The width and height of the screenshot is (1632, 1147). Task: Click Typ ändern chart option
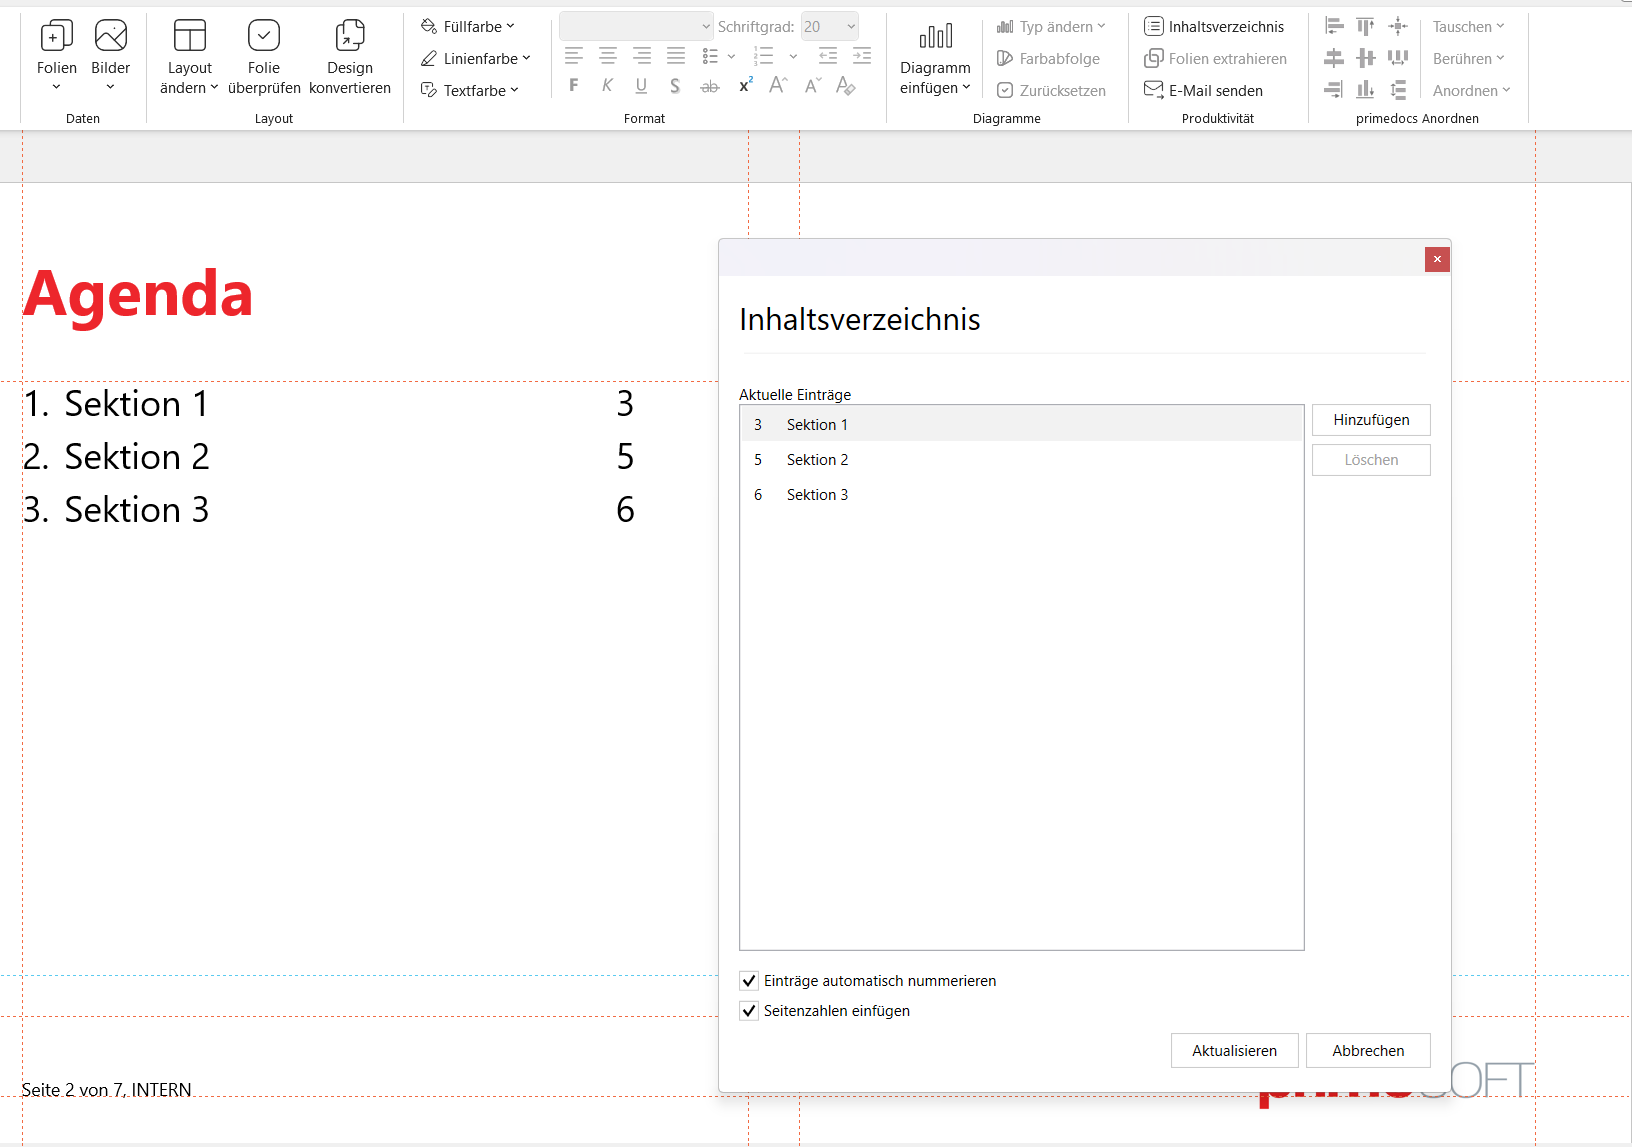point(1051,27)
